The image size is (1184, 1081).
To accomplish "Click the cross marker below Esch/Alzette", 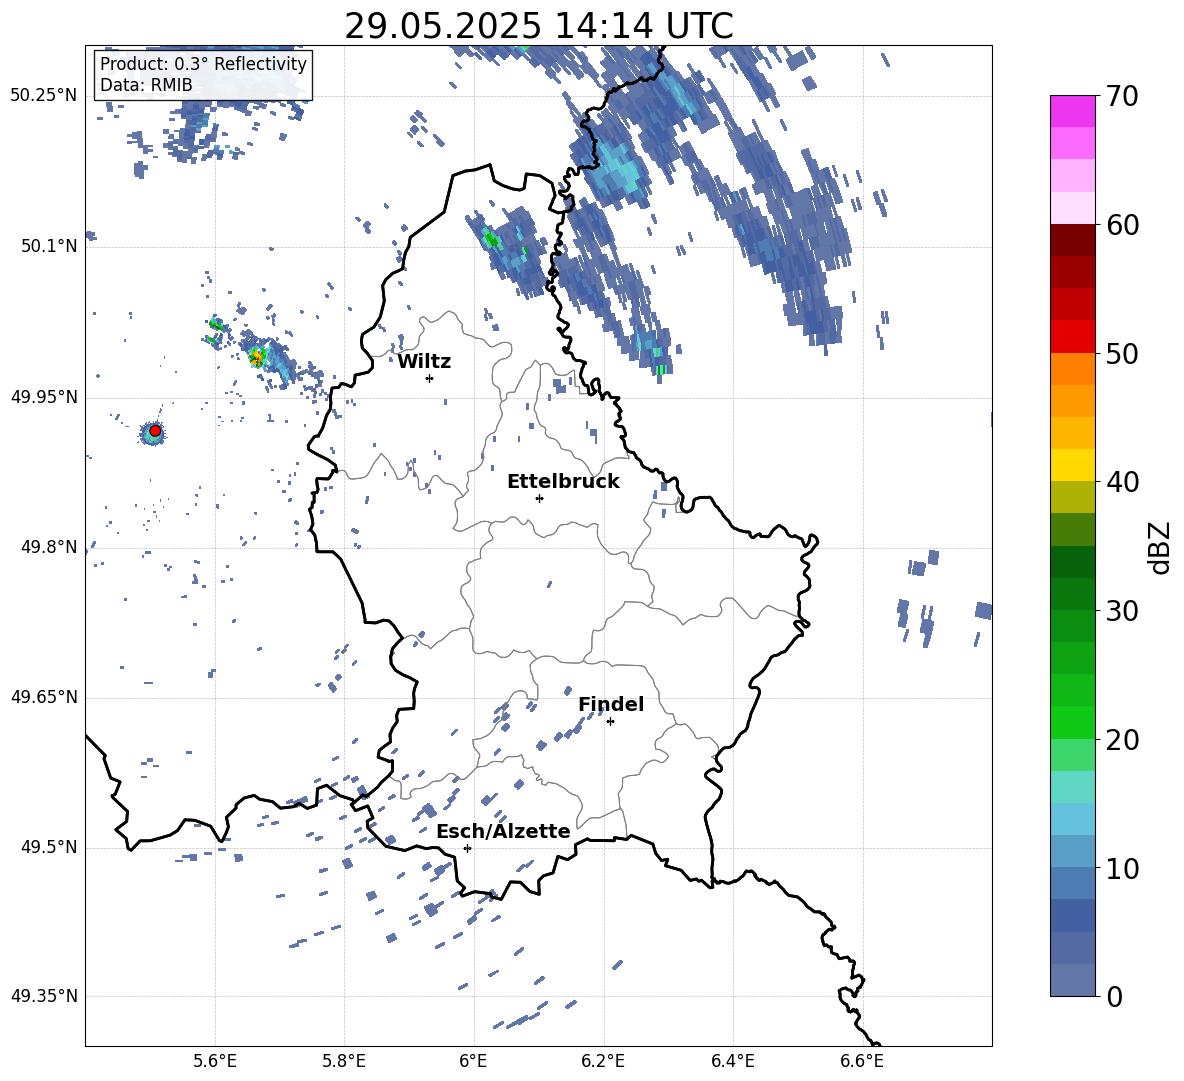I will click(x=467, y=848).
